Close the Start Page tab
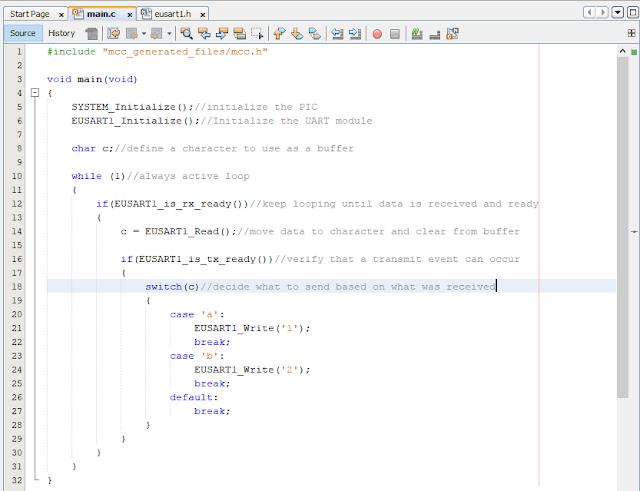The height and width of the screenshot is (491, 640). pos(61,15)
